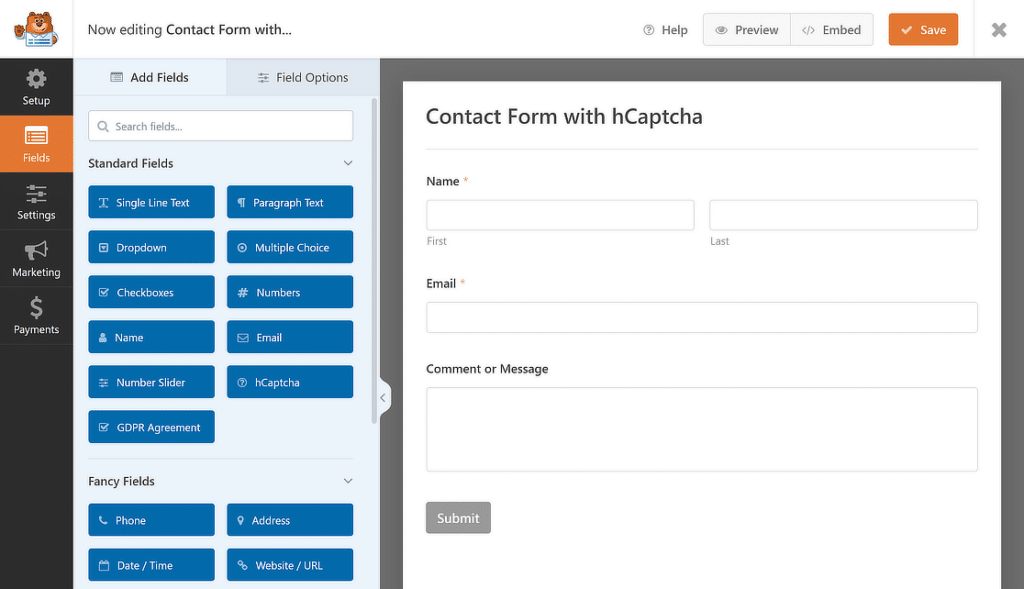
Task: Focus the Search fields input
Action: pyautogui.click(x=221, y=126)
